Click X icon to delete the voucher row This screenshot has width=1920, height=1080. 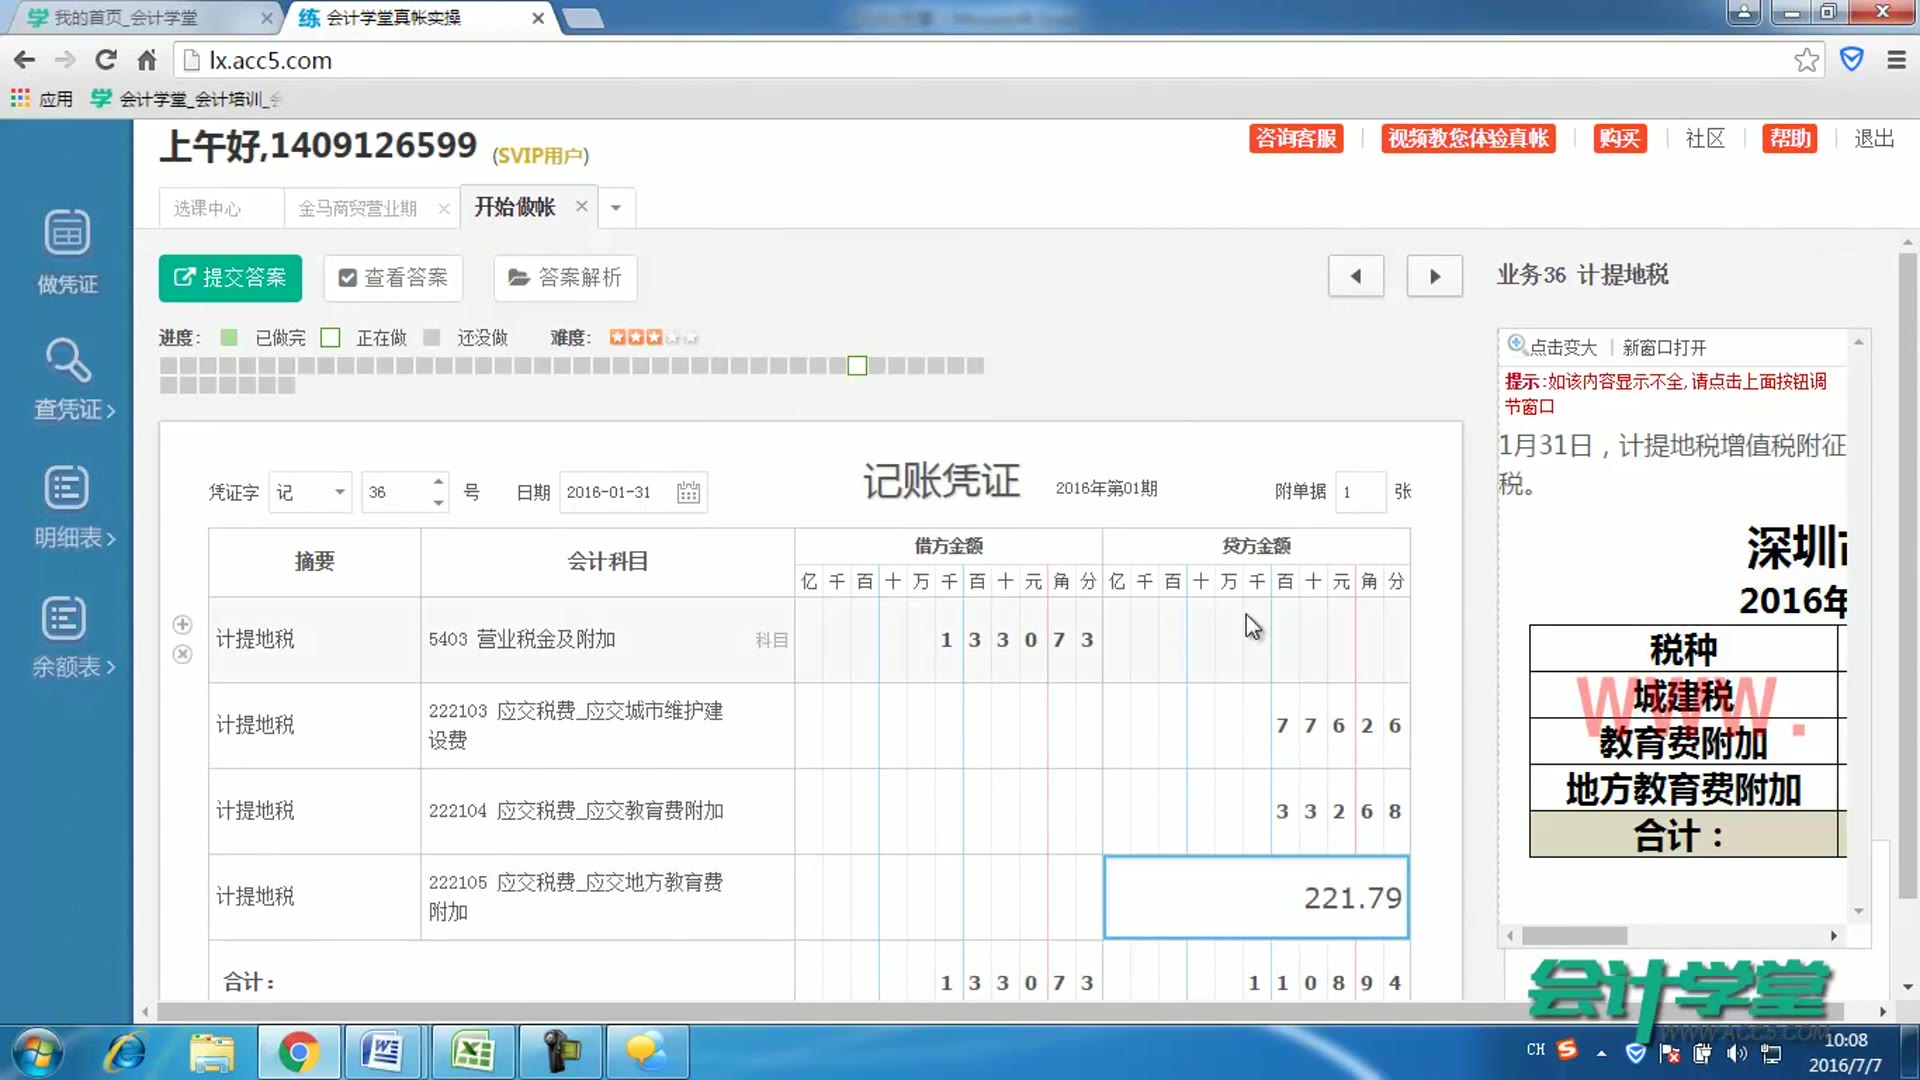tap(182, 654)
